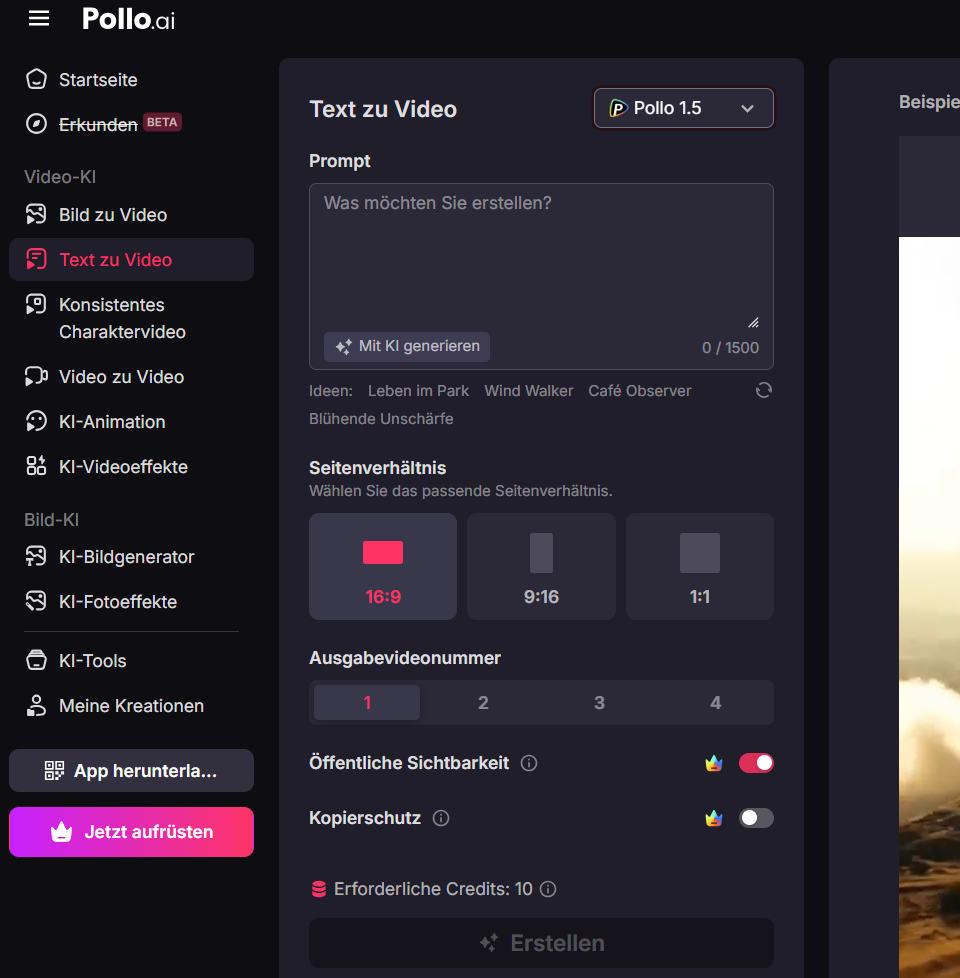Select the 16:9 aspect ratio

[x=383, y=566]
